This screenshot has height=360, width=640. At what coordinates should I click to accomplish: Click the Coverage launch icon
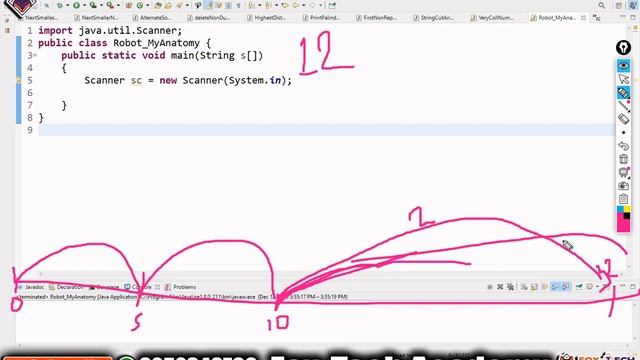point(93,5)
